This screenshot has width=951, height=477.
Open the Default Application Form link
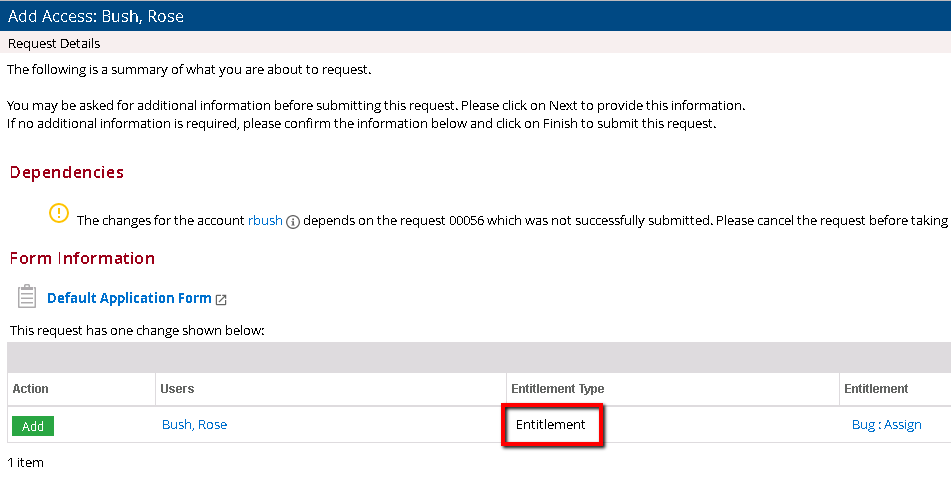click(129, 298)
